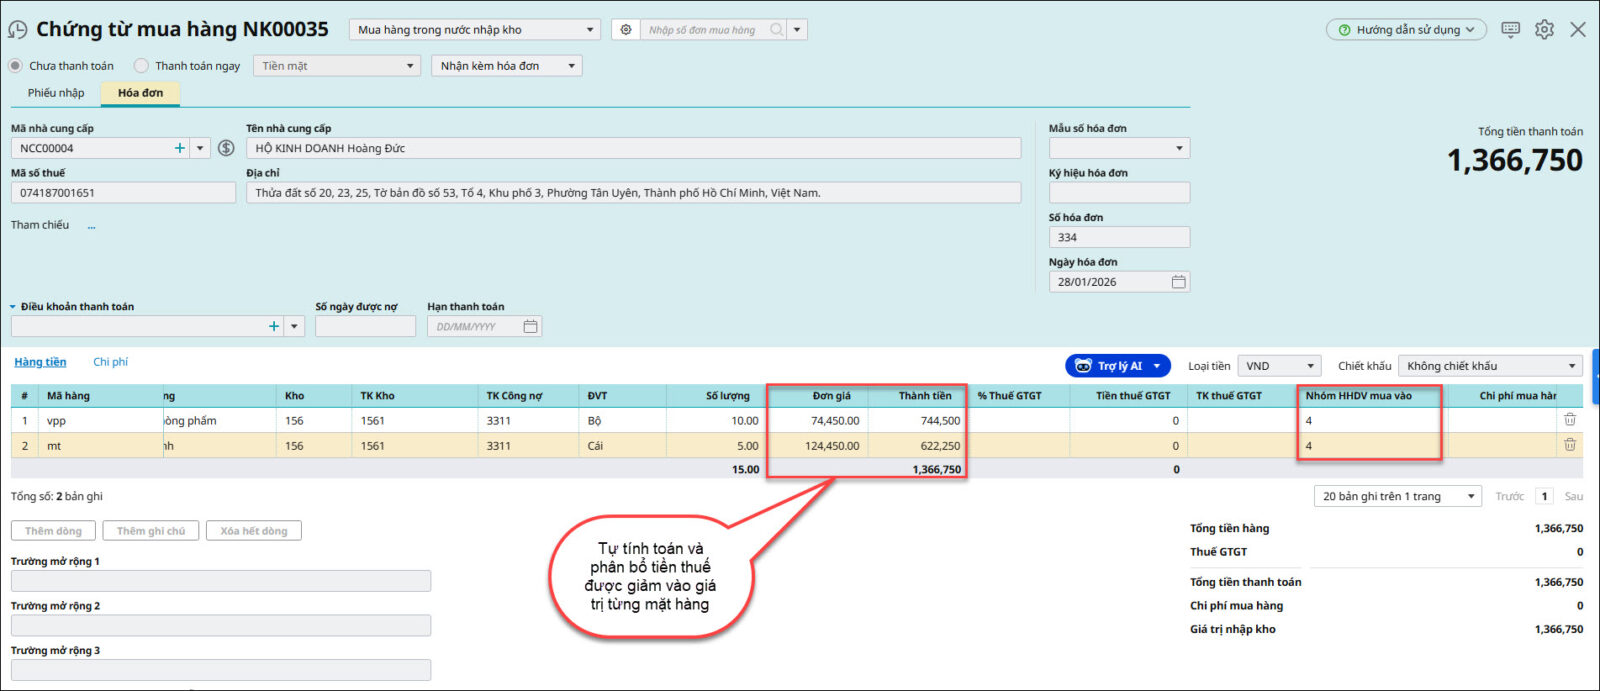This screenshot has width=1600, height=691.
Task: Switch to the Chi phí tab
Action: click(x=110, y=362)
